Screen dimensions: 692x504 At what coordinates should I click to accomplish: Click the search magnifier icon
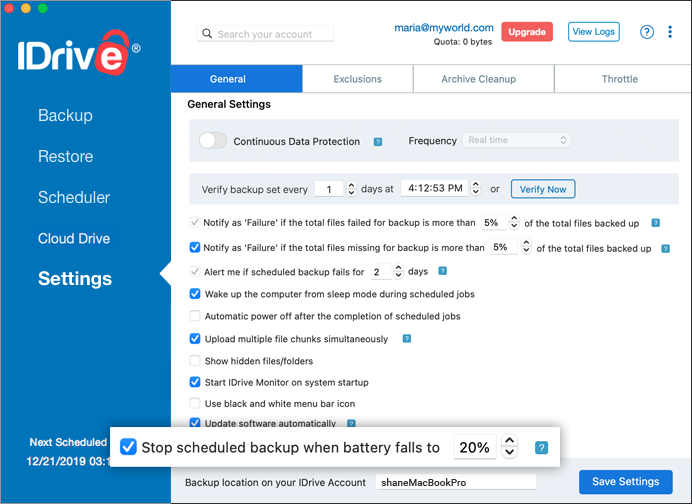pos(207,34)
